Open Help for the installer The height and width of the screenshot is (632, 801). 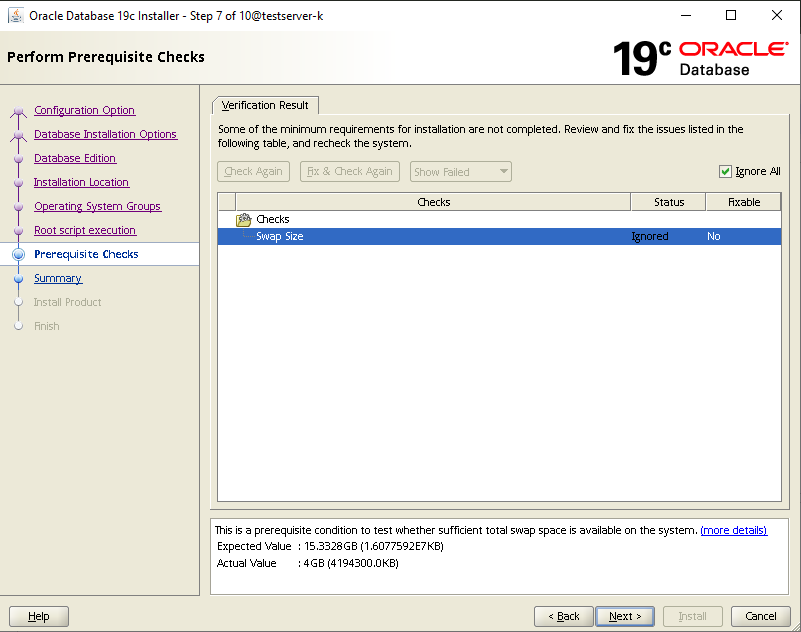[39, 616]
